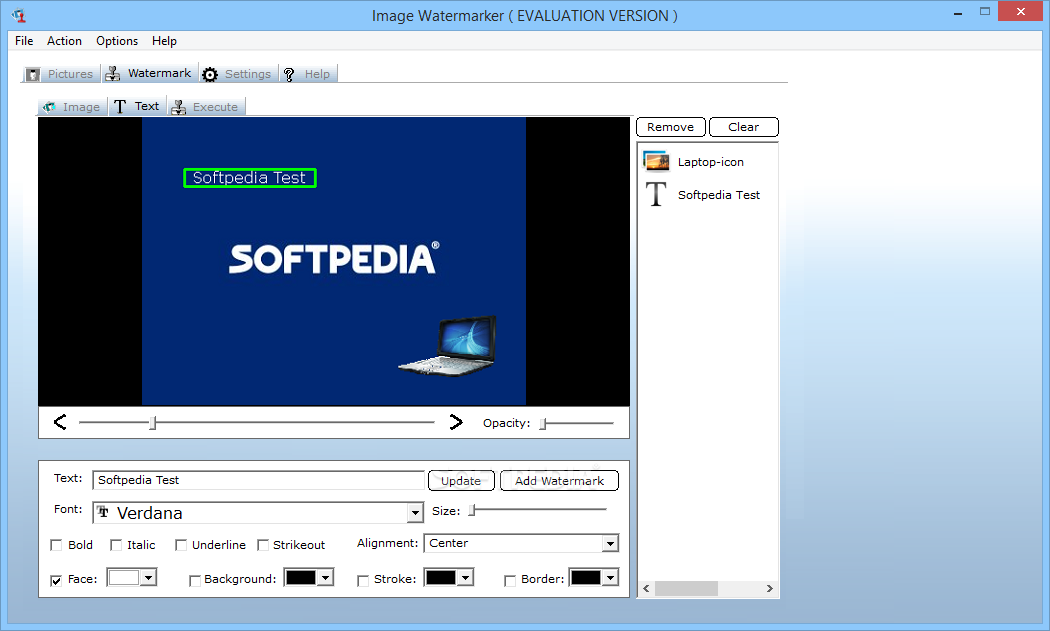
Task: Go to previous picture with left arrow
Action: coord(60,422)
